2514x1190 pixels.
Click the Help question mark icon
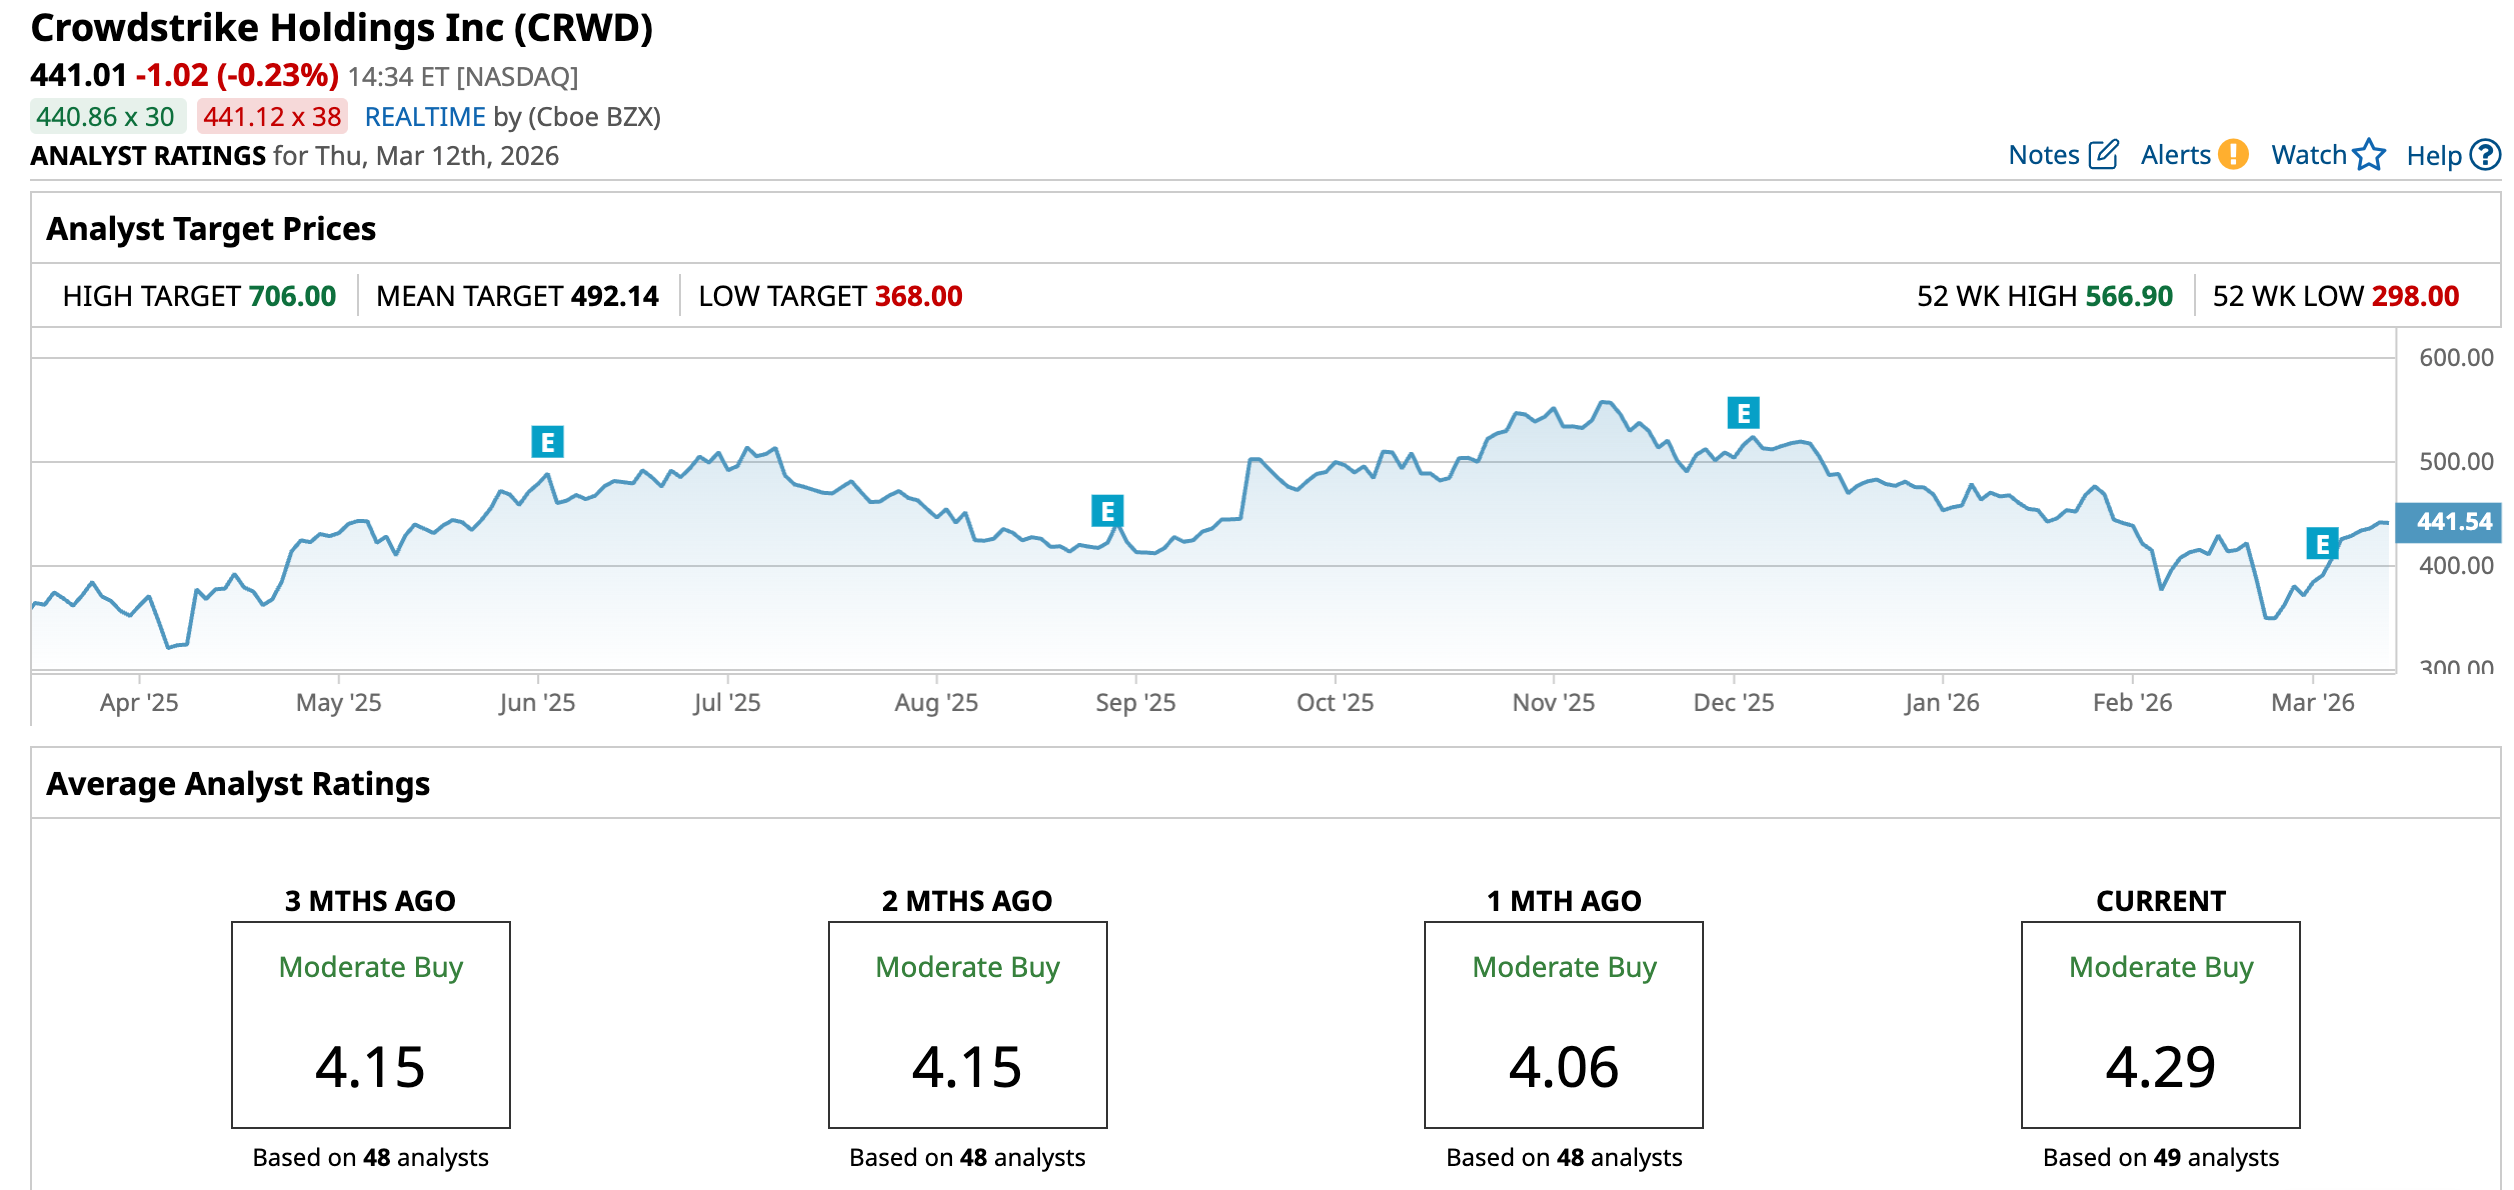2485,155
